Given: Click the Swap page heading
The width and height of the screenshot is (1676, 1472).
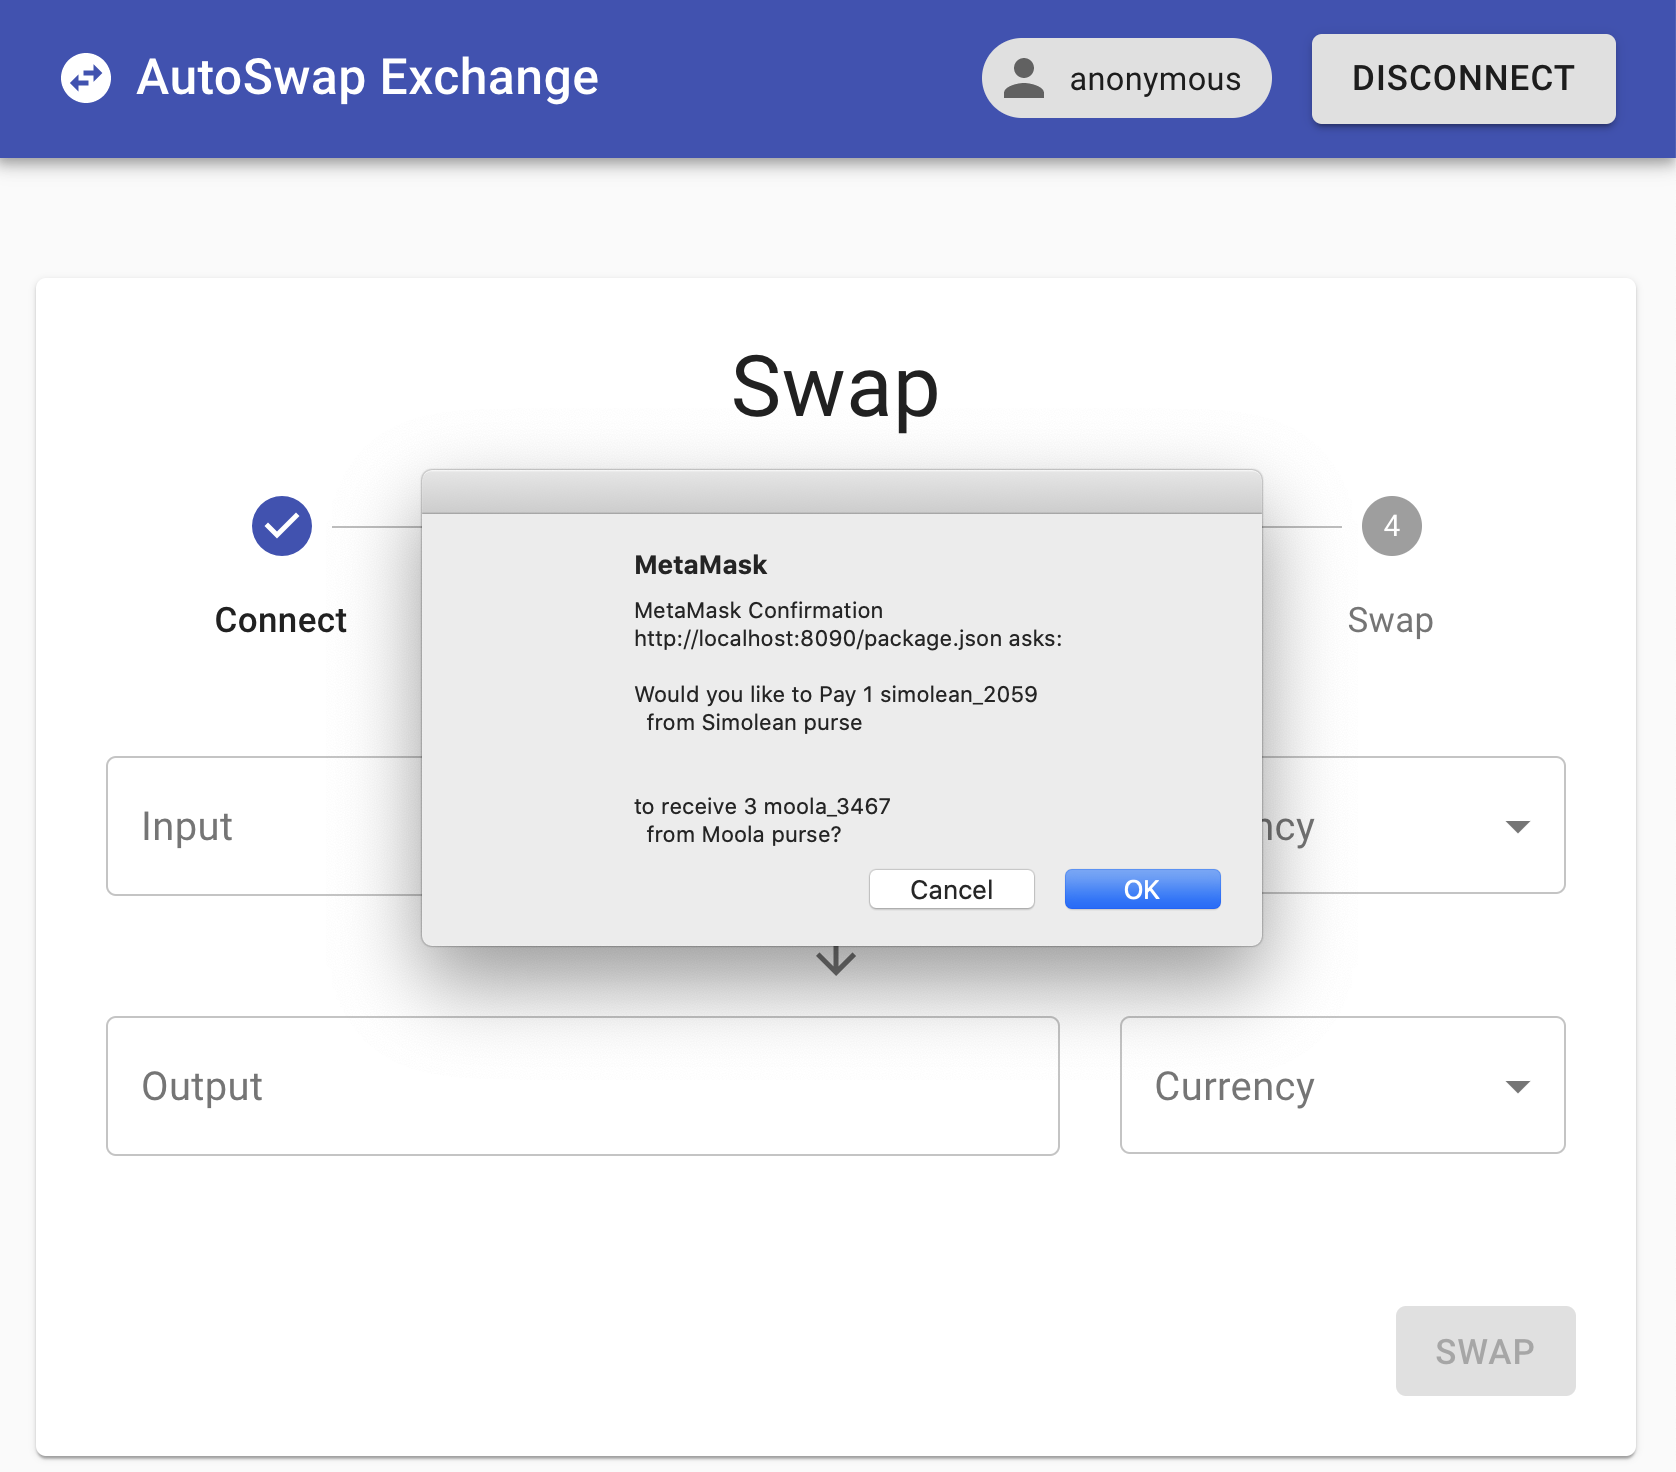Looking at the screenshot, I should pos(836,388).
